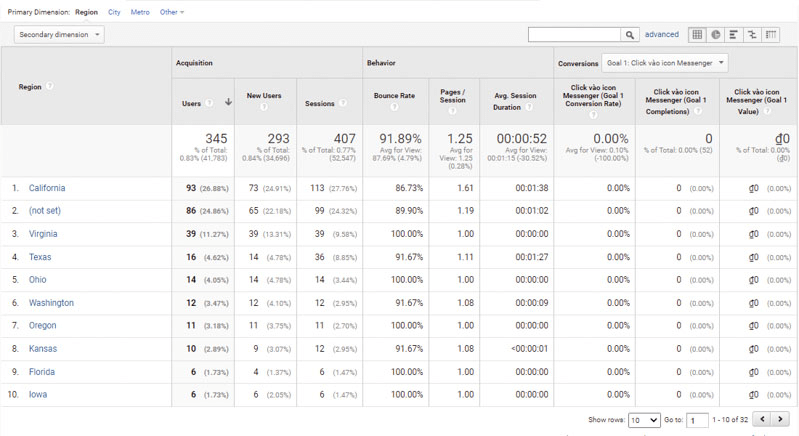Switch to Pivot table view

(x=771, y=35)
